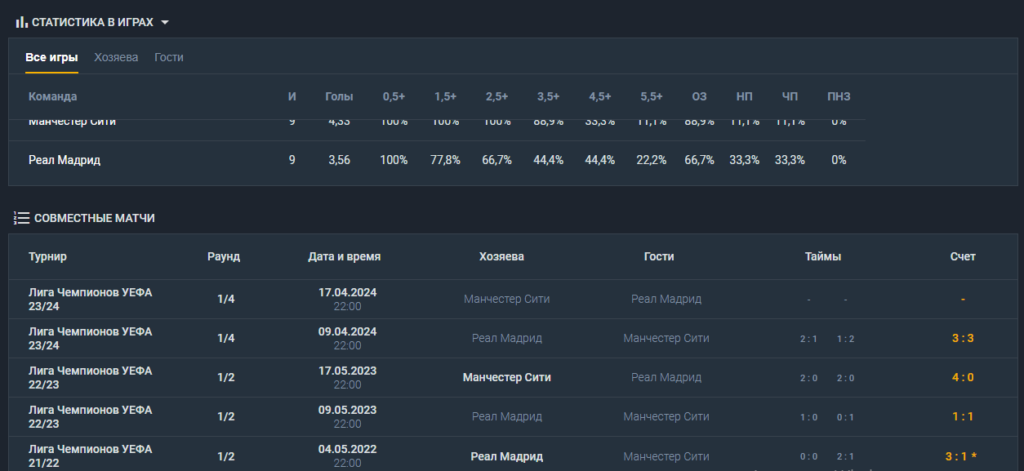1024x471 pixels.
Task: Switch to the Хозяева tab
Action: pyautogui.click(x=116, y=57)
